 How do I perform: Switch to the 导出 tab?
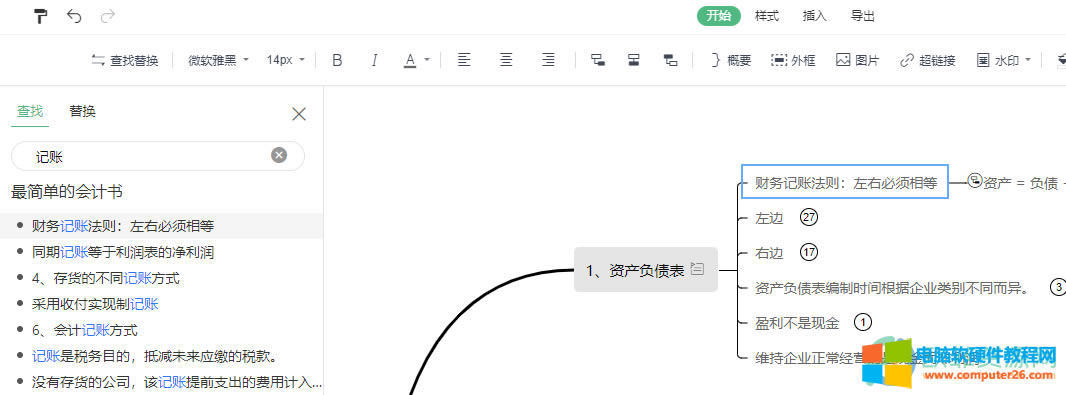[x=863, y=16]
